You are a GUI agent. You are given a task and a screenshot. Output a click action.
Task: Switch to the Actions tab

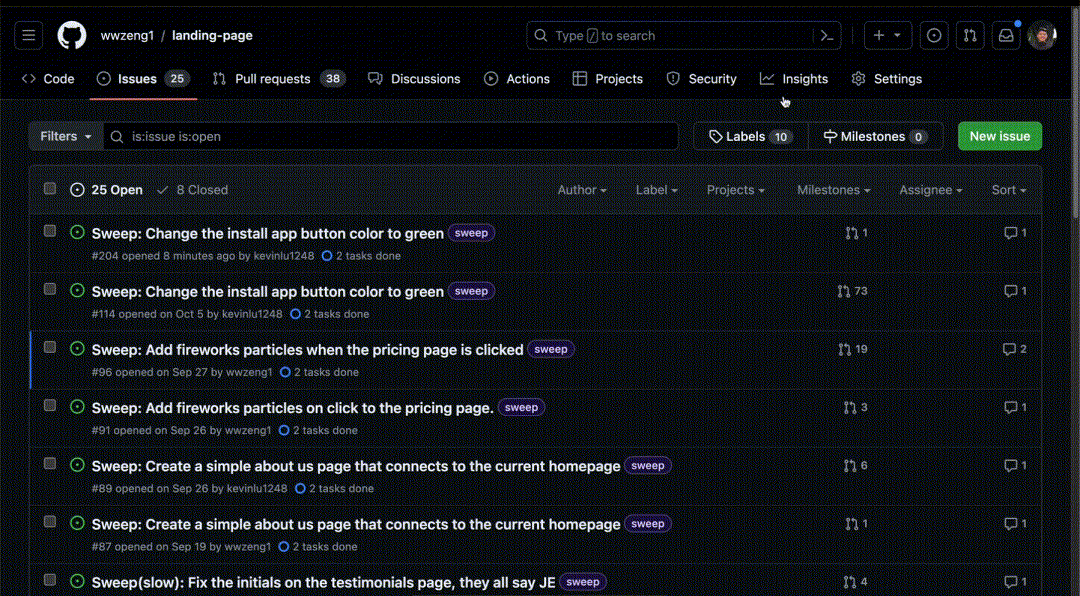point(517,79)
